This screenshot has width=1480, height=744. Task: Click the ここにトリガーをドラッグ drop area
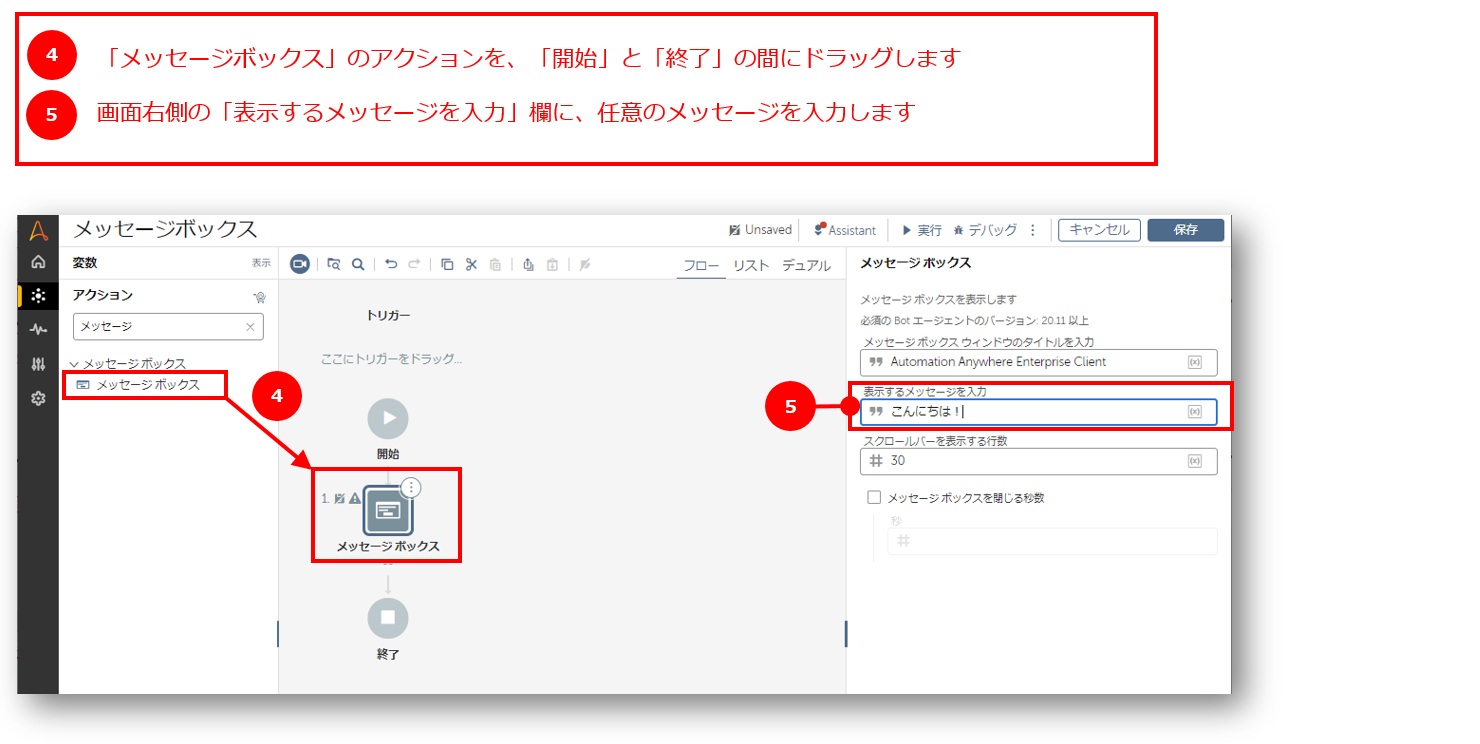tap(391, 358)
